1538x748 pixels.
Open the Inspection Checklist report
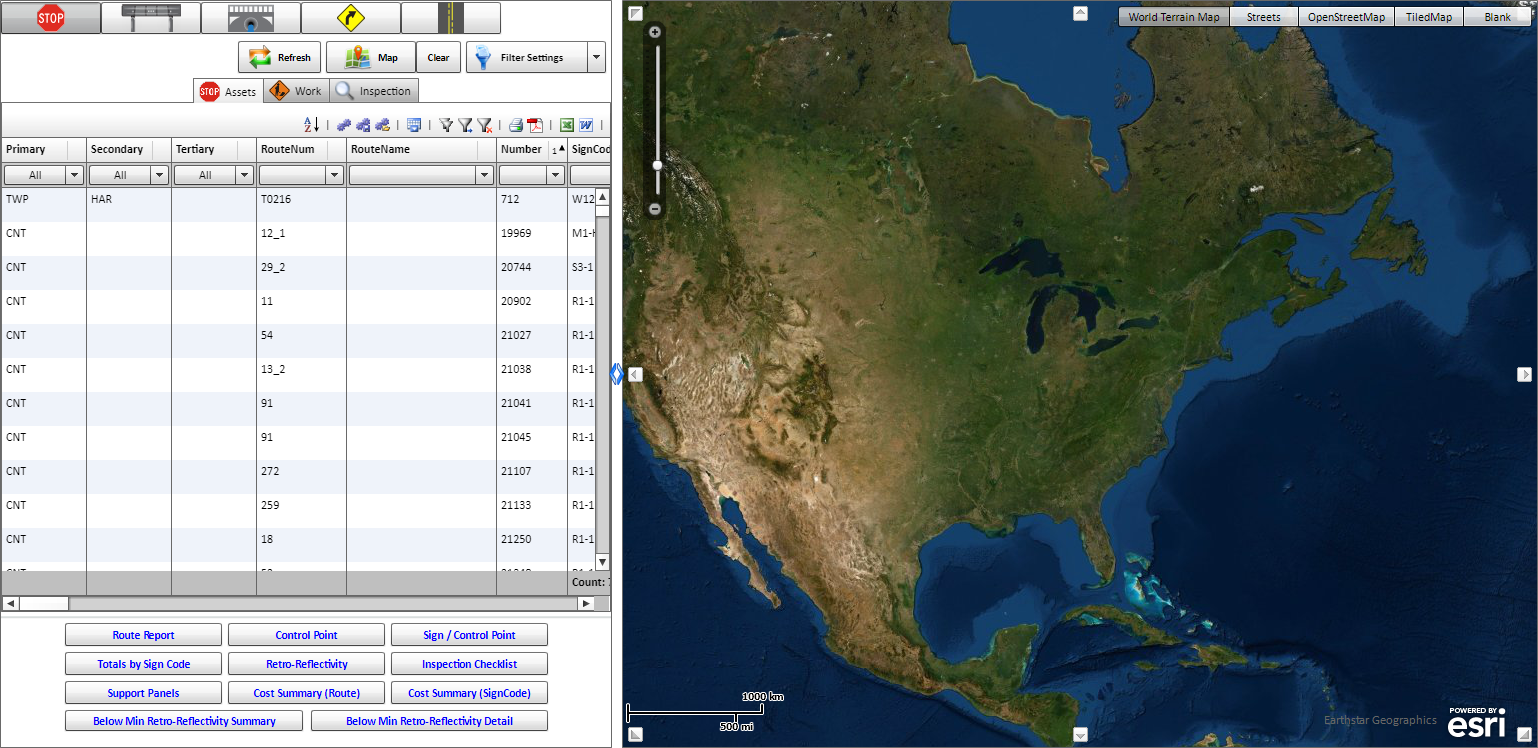click(x=469, y=664)
